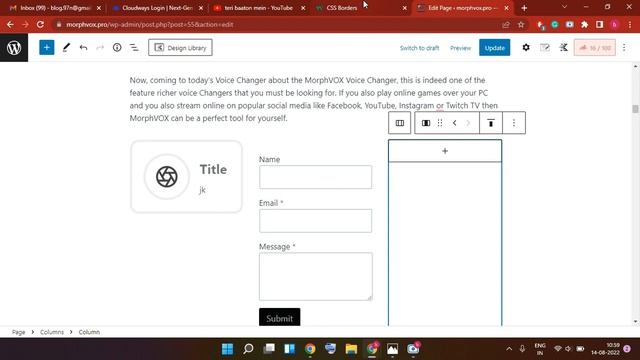The image size is (640, 360).
Task: Click the black Submit button
Action: click(x=280, y=318)
